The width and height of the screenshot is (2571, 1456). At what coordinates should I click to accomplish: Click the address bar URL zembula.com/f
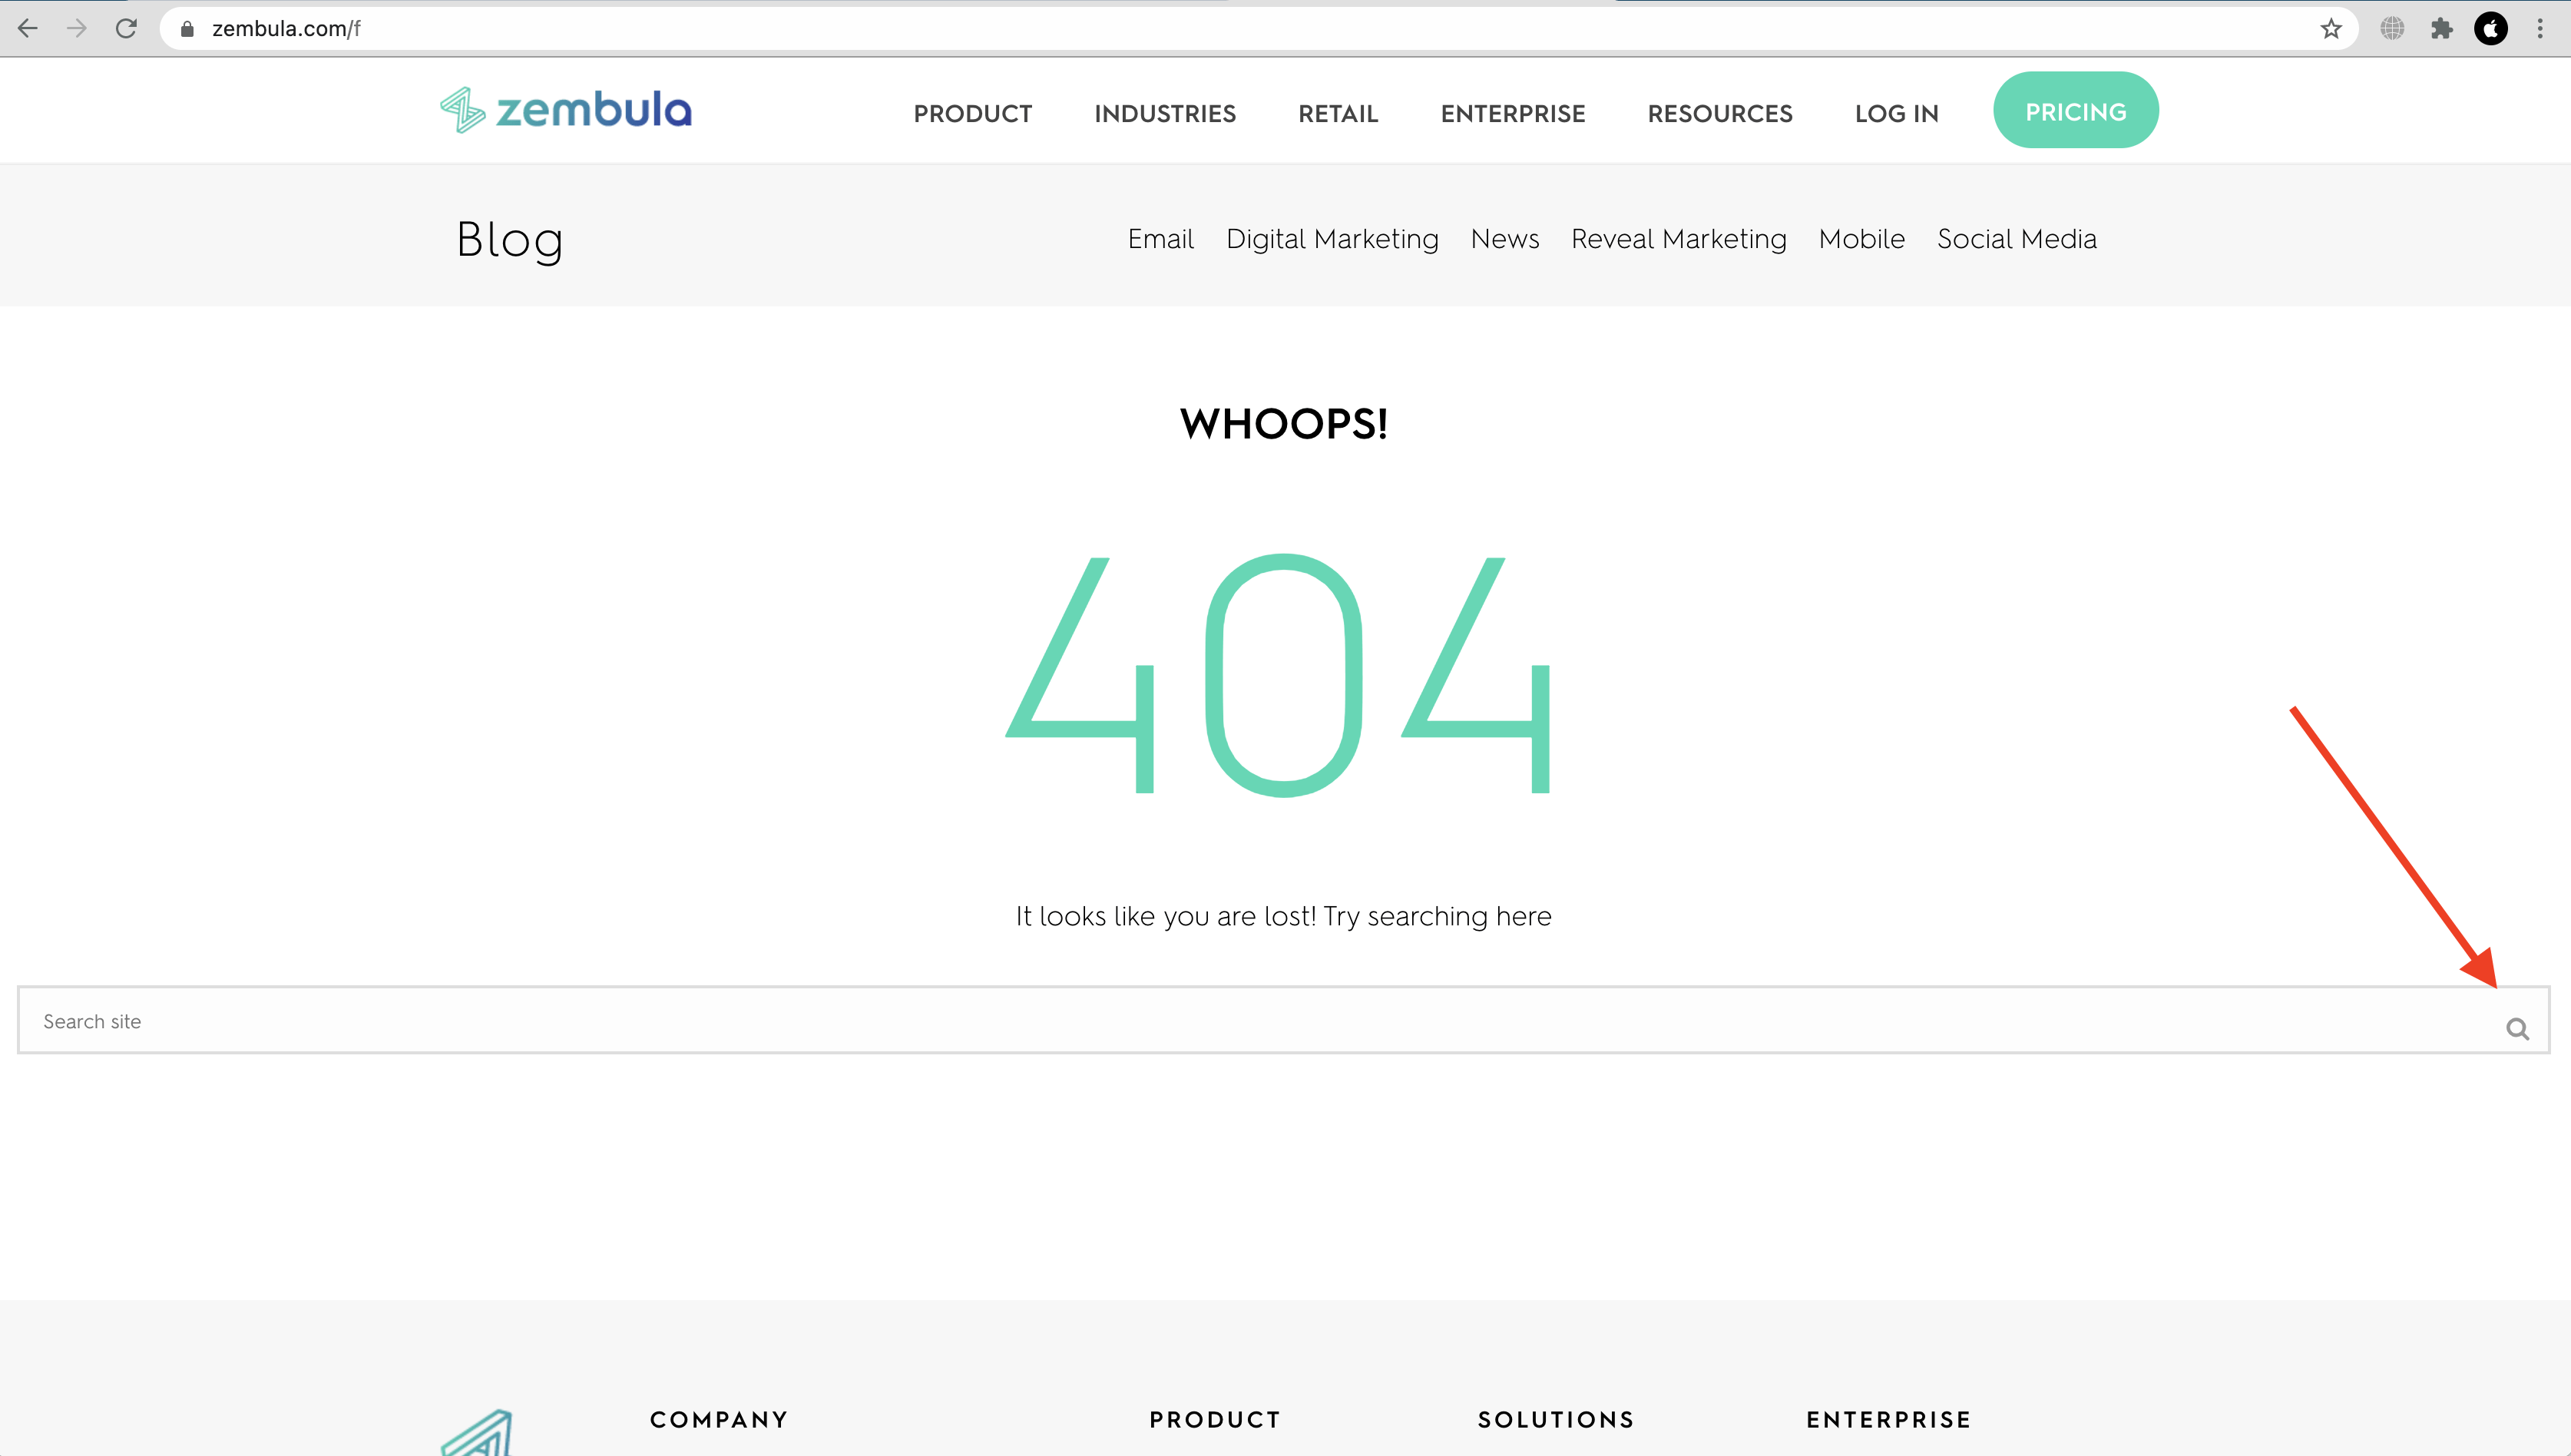coord(286,29)
